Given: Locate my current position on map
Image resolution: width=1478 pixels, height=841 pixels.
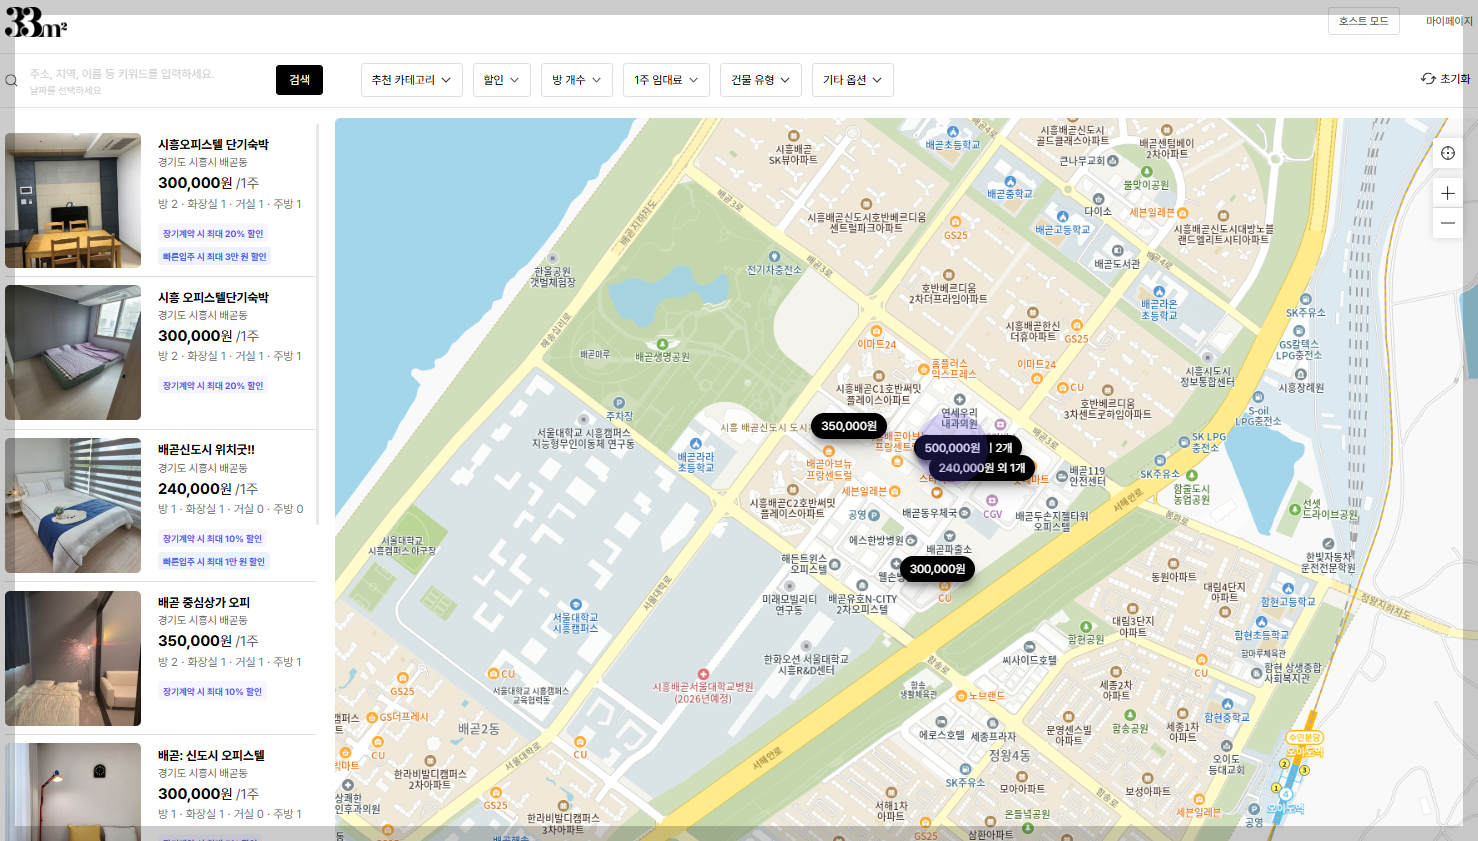Looking at the screenshot, I should 1447,153.
